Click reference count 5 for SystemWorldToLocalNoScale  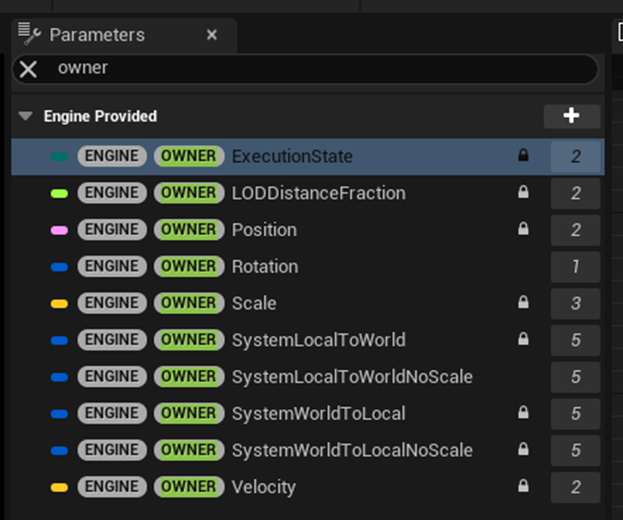point(575,450)
